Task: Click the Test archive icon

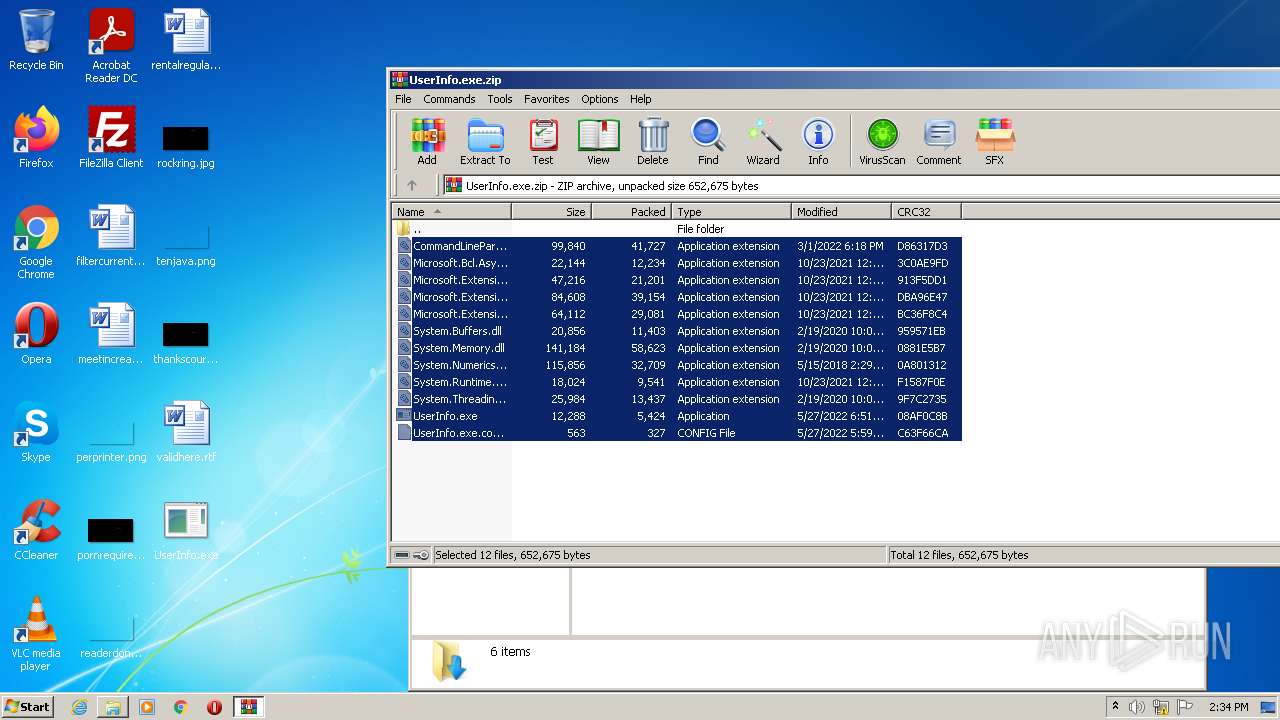Action: click(x=543, y=141)
